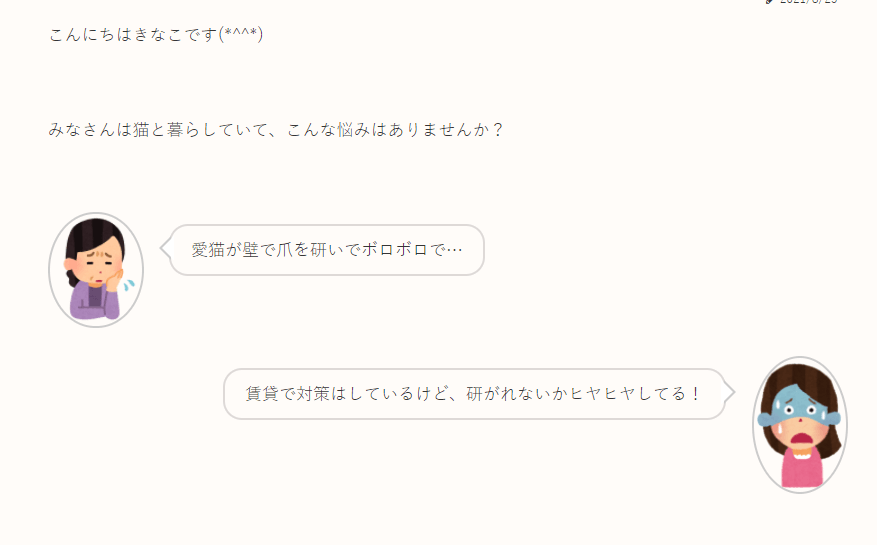
Task: Click the word 愛猫 in the left bubble
Action: [x=209, y=250]
